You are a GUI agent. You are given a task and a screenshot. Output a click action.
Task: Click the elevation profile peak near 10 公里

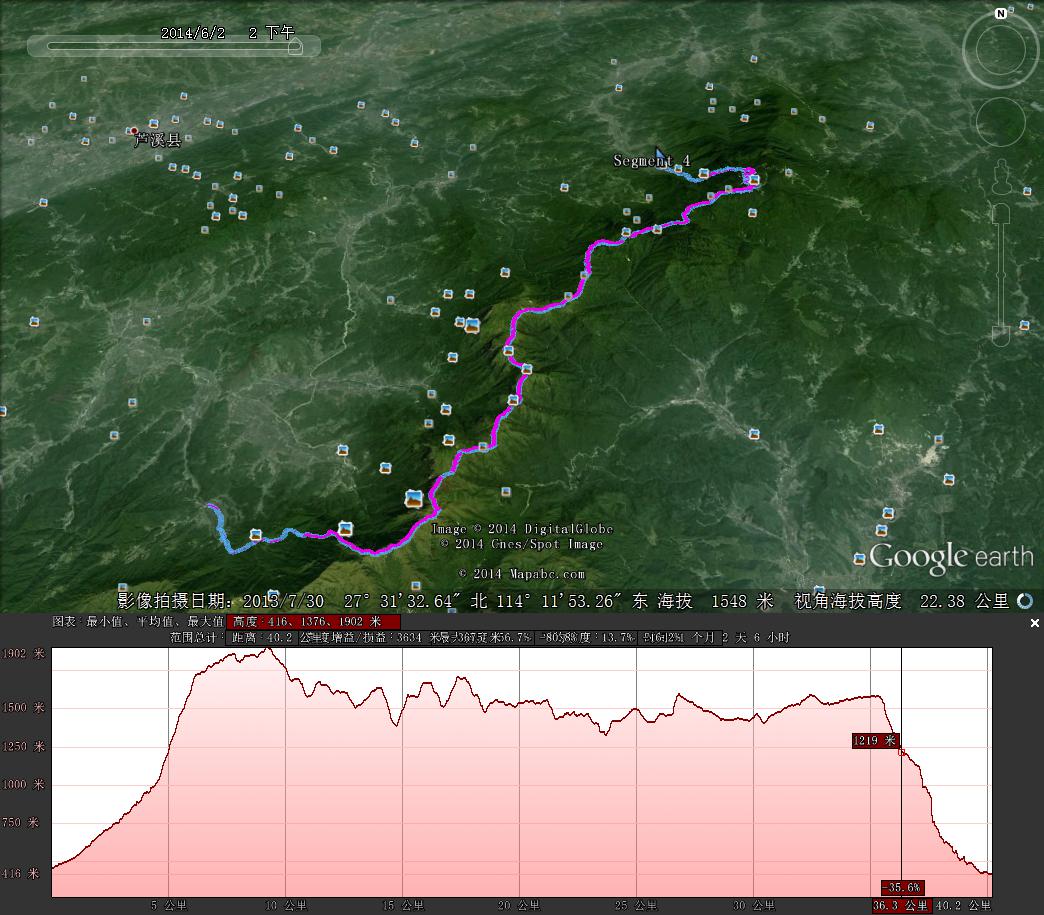click(267, 650)
